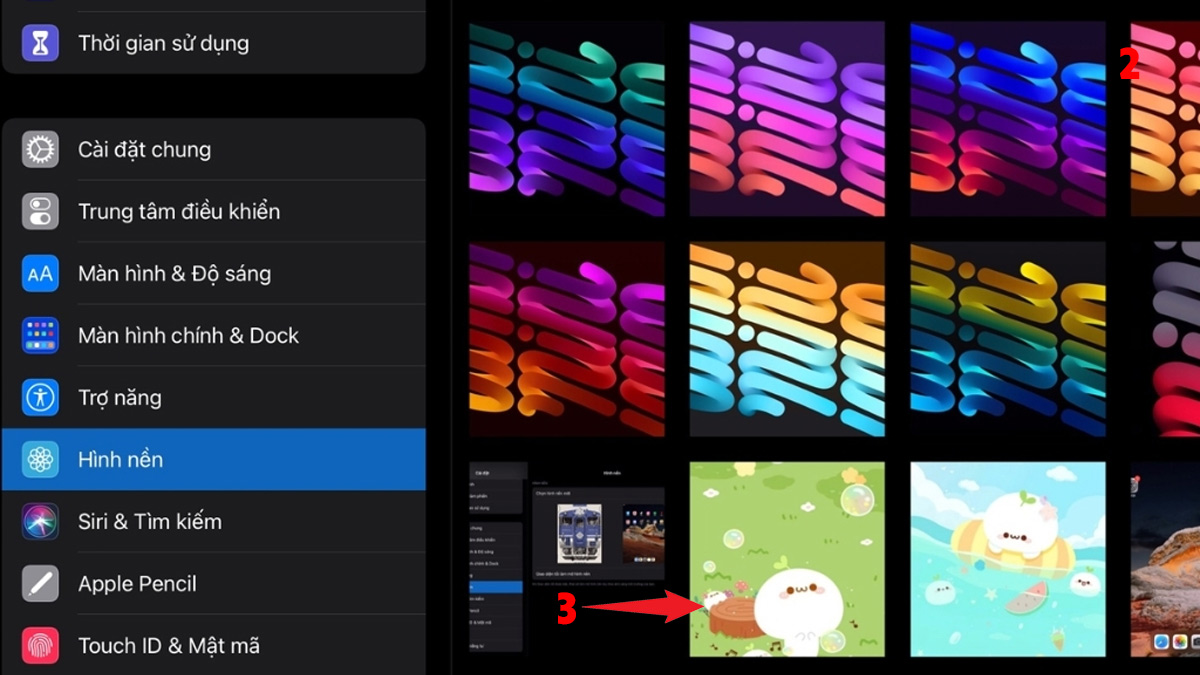Open Màn hình & Độ sáng settings
The image size is (1200, 675).
(x=214, y=274)
